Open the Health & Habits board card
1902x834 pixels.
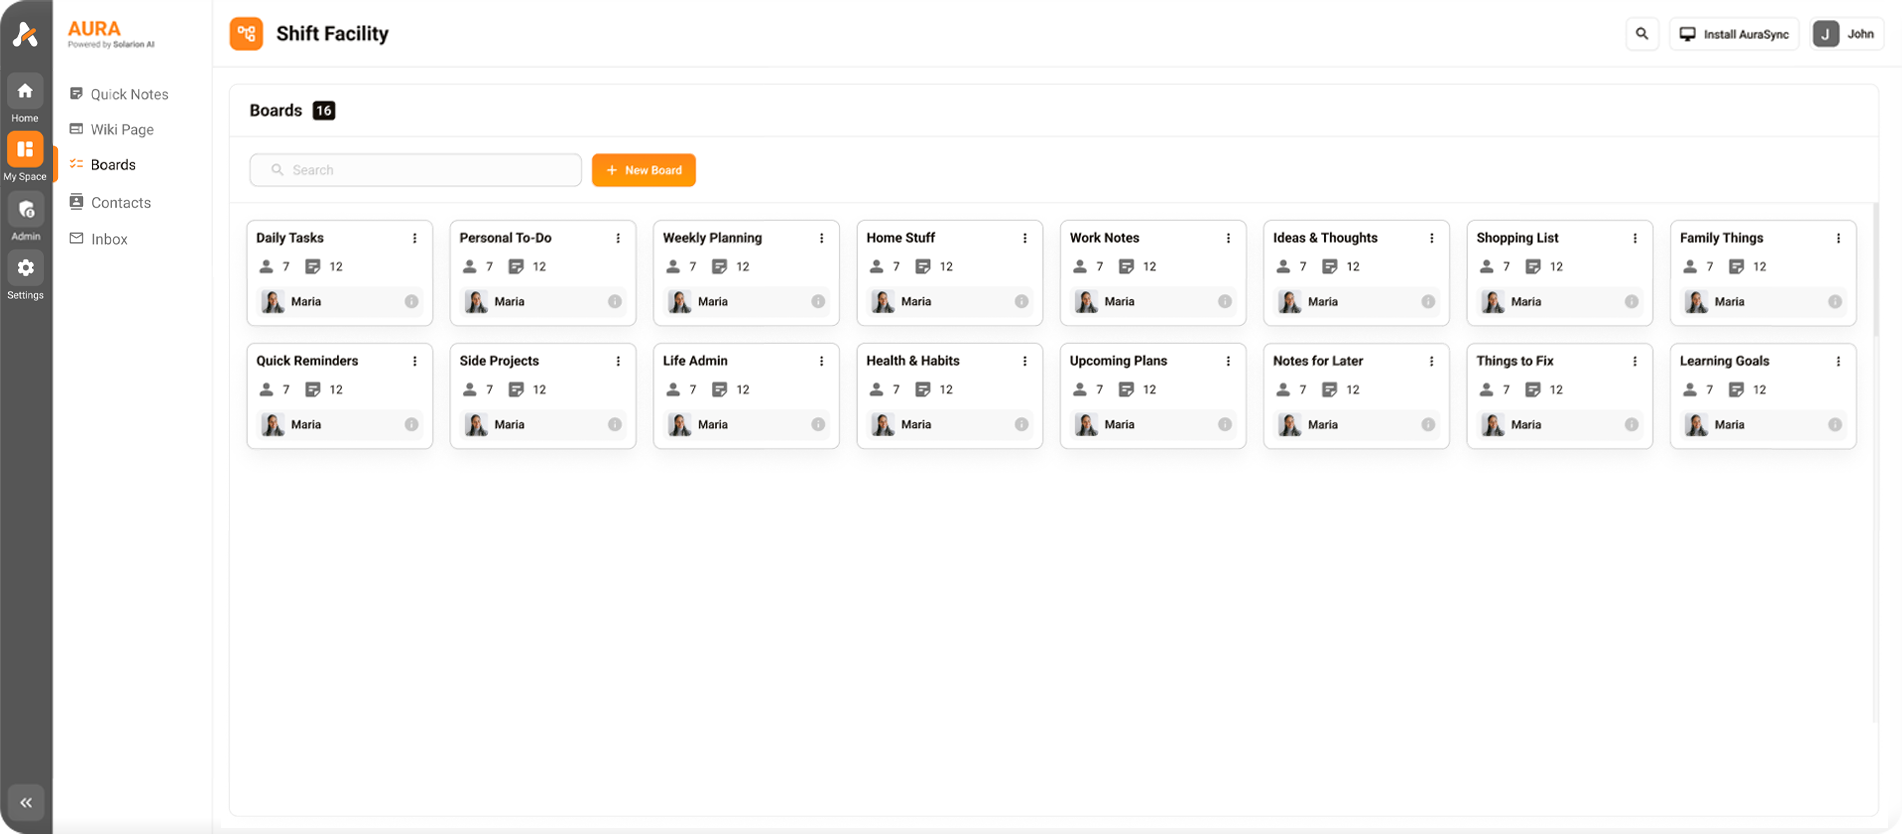coord(912,361)
